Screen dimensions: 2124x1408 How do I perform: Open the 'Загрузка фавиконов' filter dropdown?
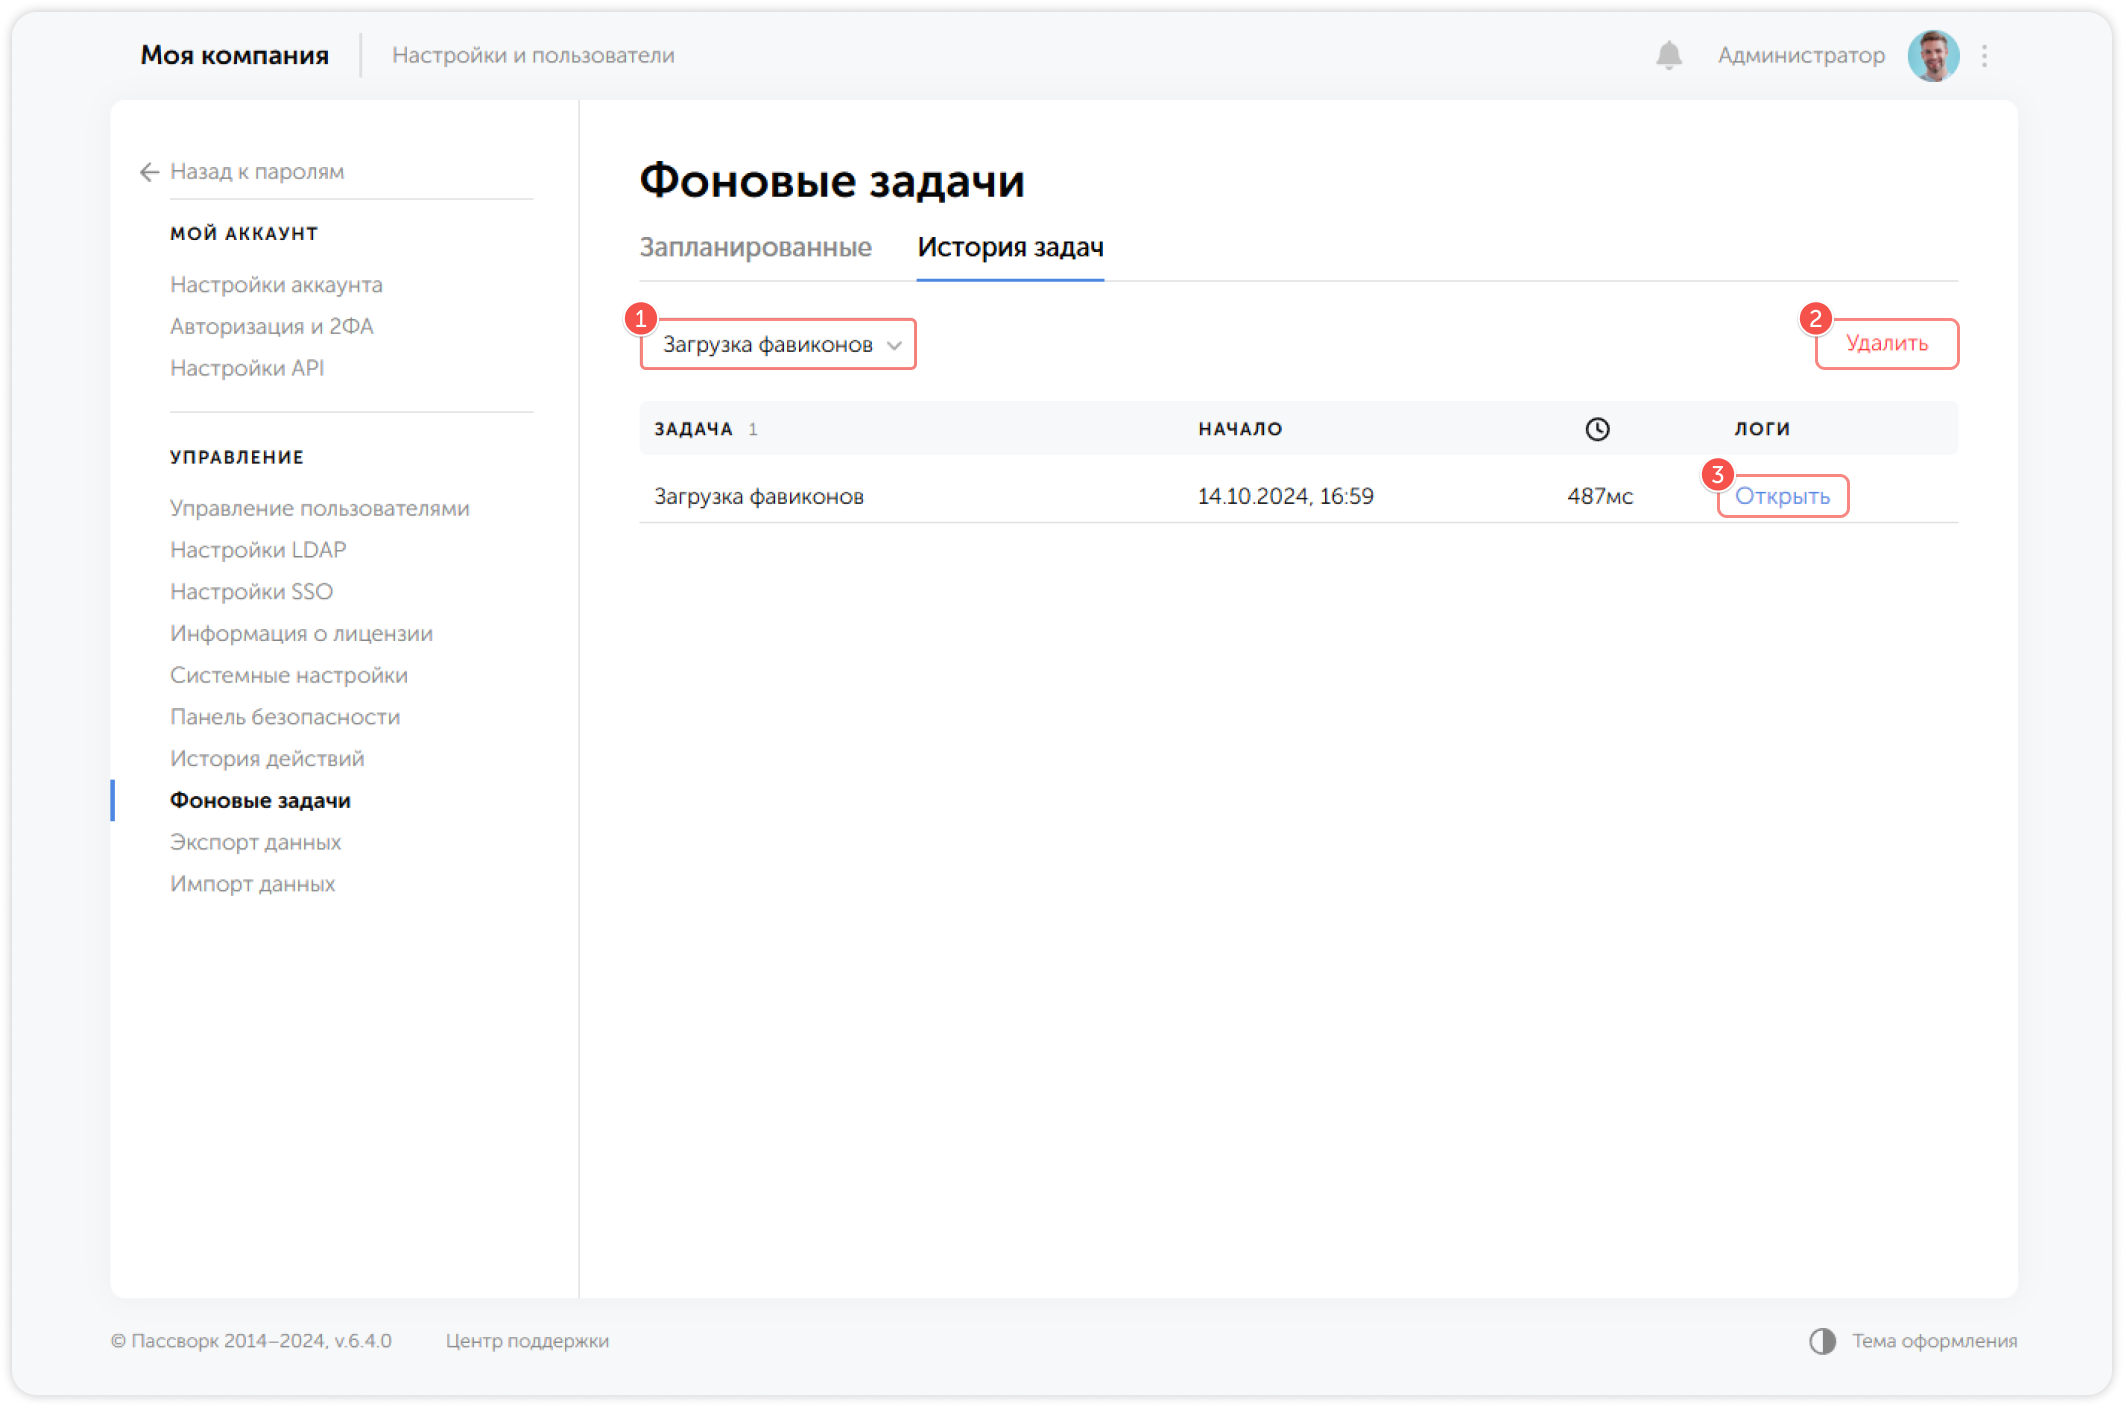[x=765, y=344]
